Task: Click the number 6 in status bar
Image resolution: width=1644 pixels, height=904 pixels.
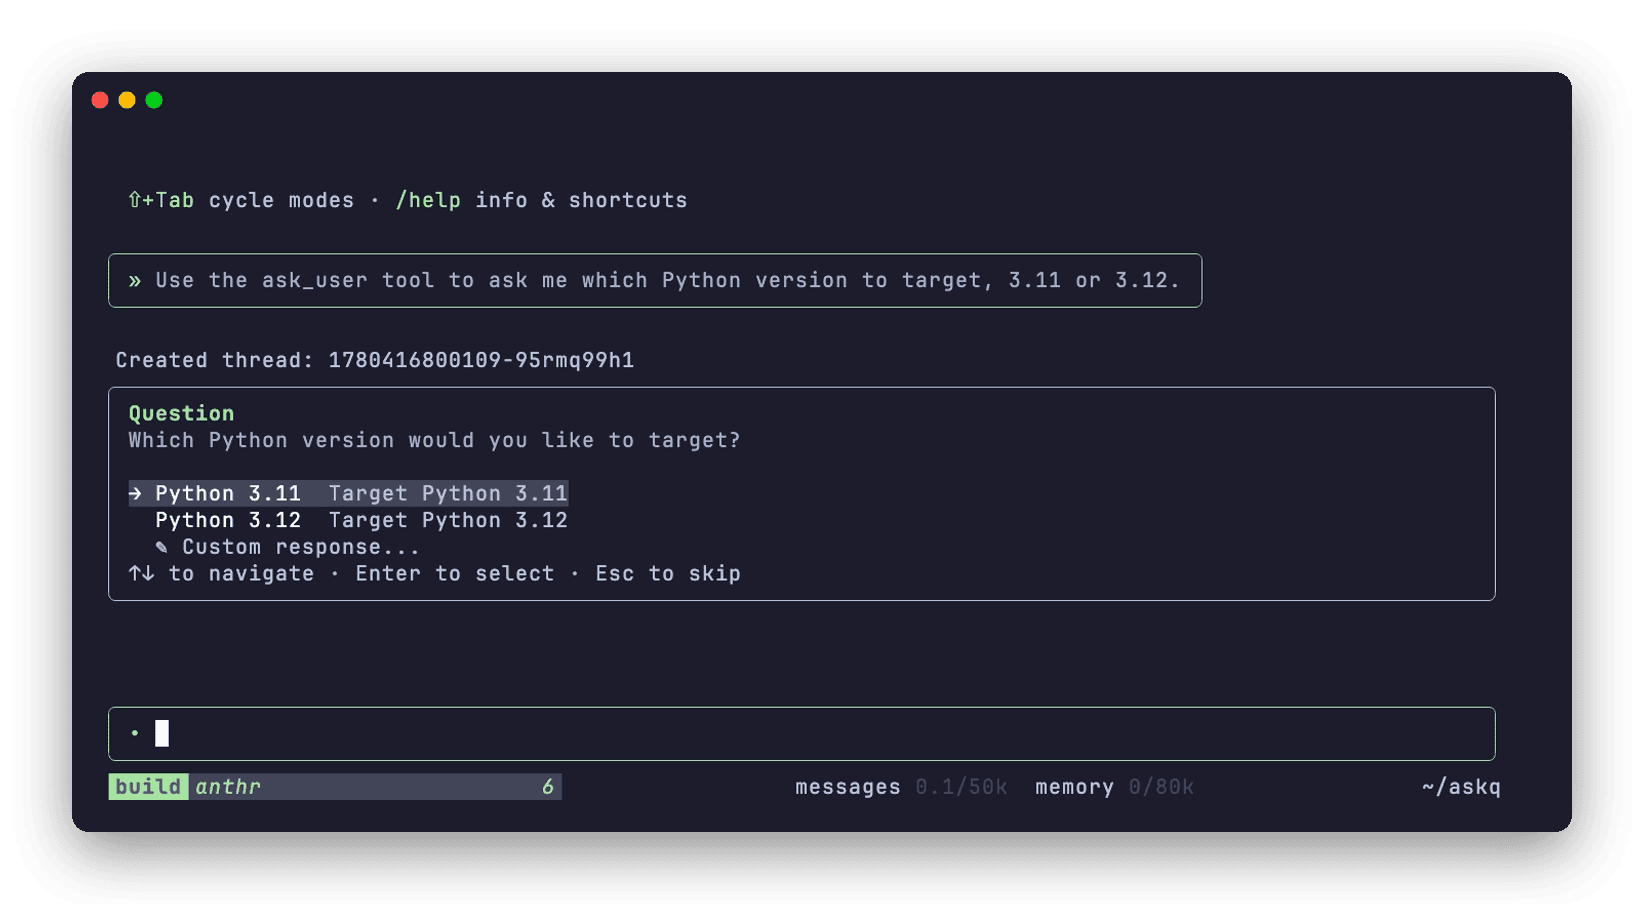Action: (x=548, y=787)
